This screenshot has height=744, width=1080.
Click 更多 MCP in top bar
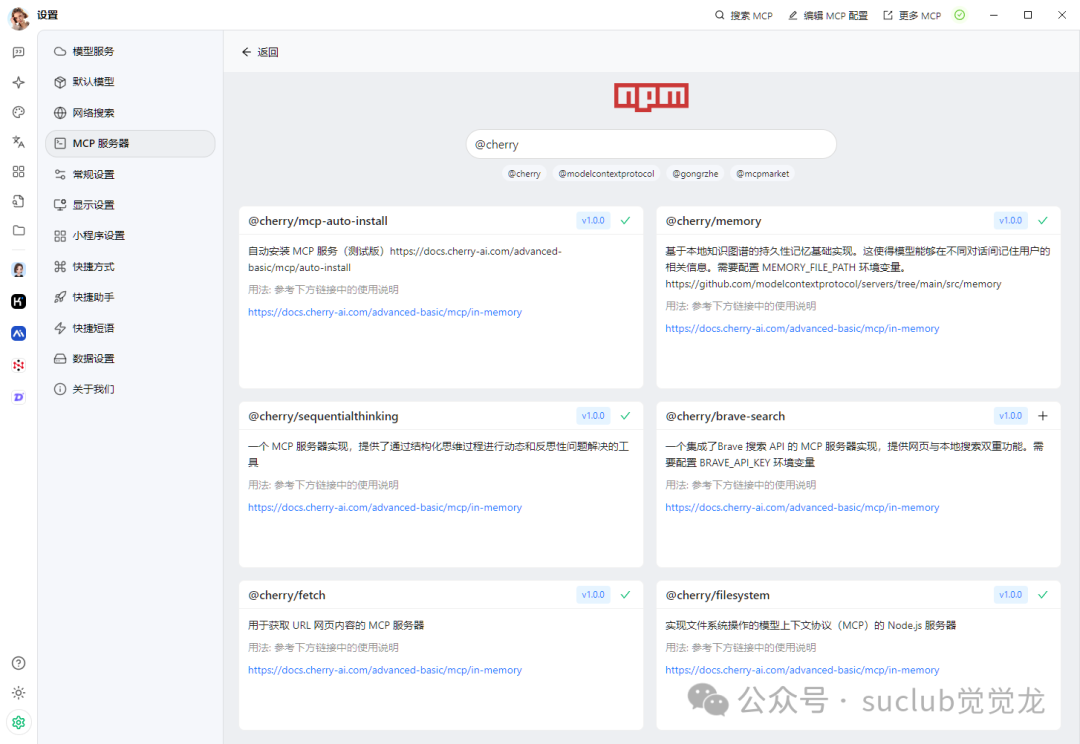[912, 15]
